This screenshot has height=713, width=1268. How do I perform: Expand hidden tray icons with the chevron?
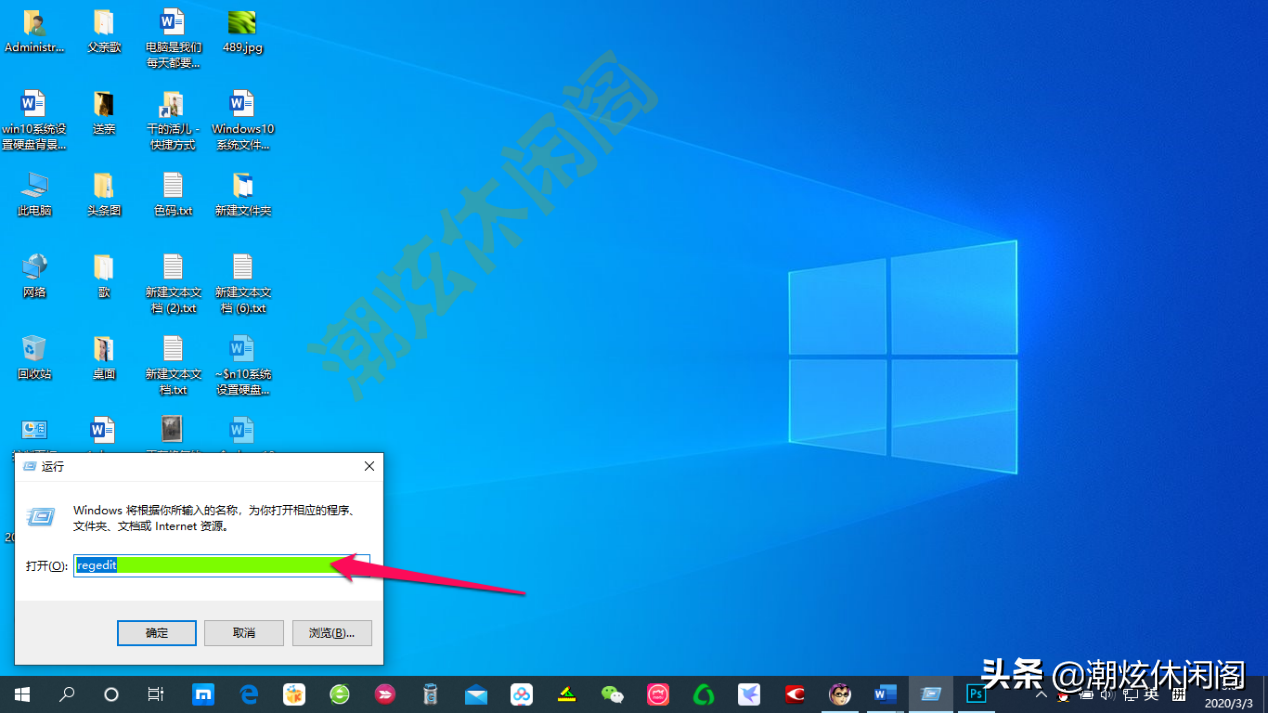tap(1041, 694)
